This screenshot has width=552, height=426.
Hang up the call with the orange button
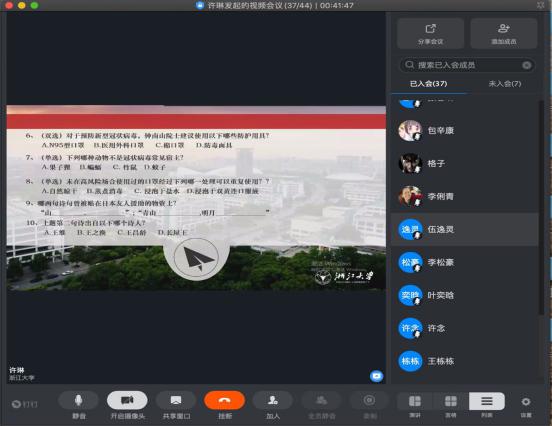pos(225,401)
